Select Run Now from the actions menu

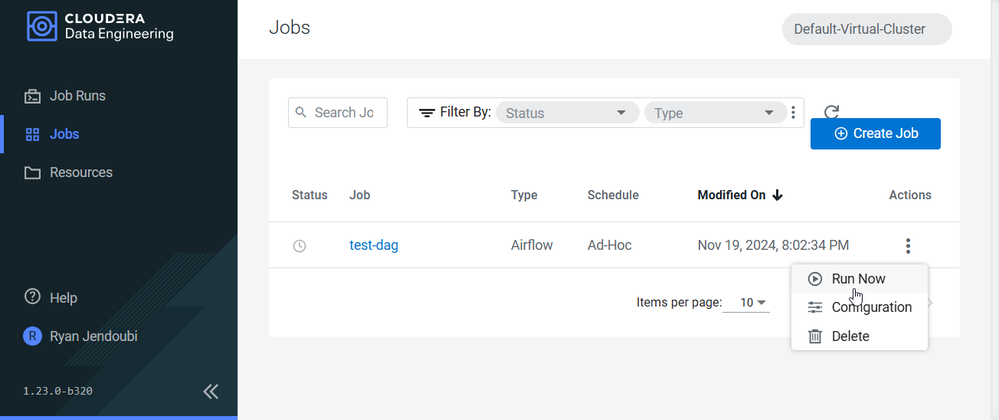[x=859, y=279]
